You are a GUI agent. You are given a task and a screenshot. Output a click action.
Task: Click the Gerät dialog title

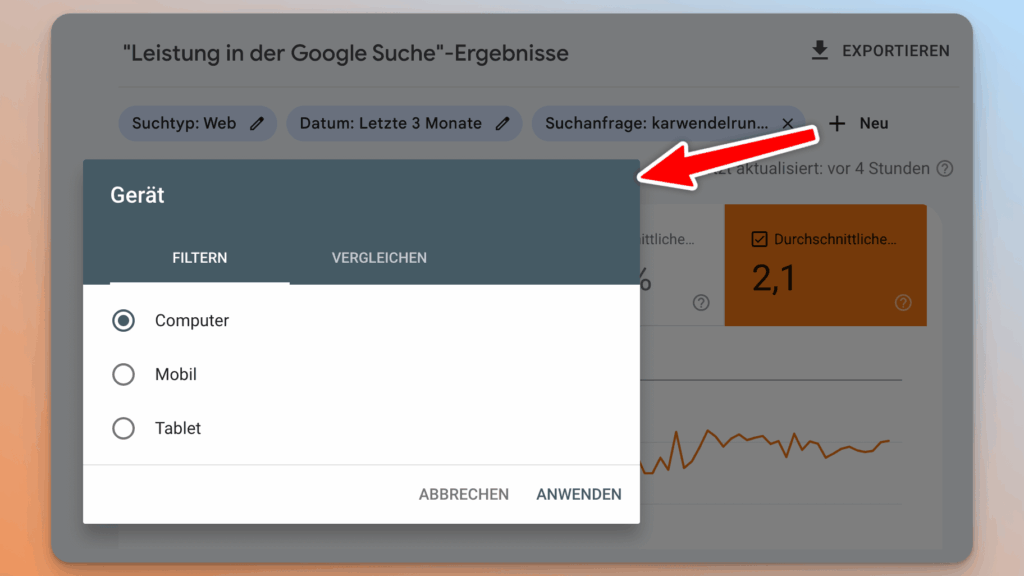[137, 195]
